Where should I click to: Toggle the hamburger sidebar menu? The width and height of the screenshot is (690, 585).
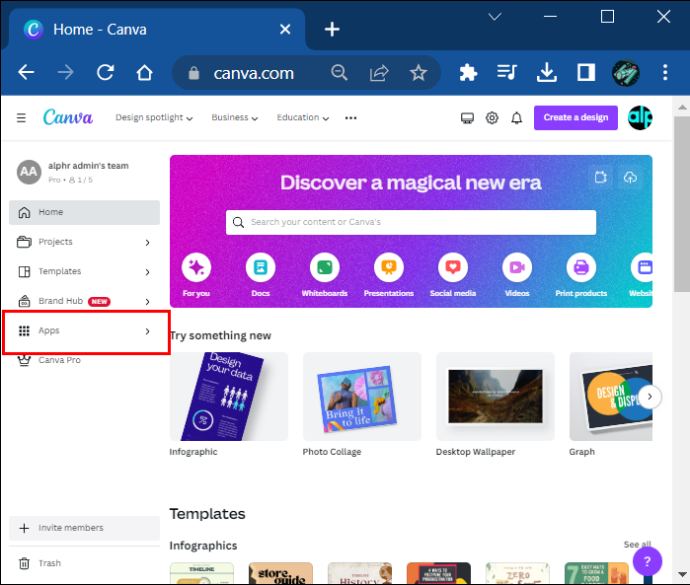pos(21,118)
